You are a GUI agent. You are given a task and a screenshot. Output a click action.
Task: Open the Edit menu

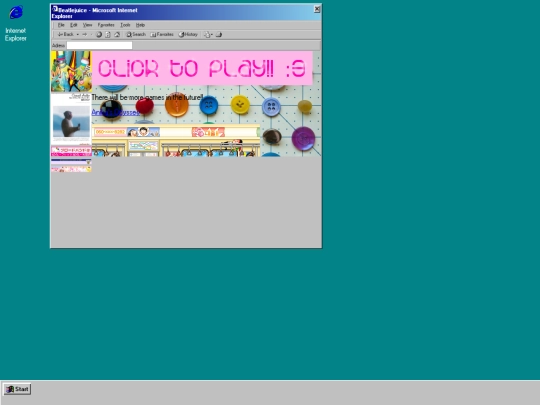74,25
